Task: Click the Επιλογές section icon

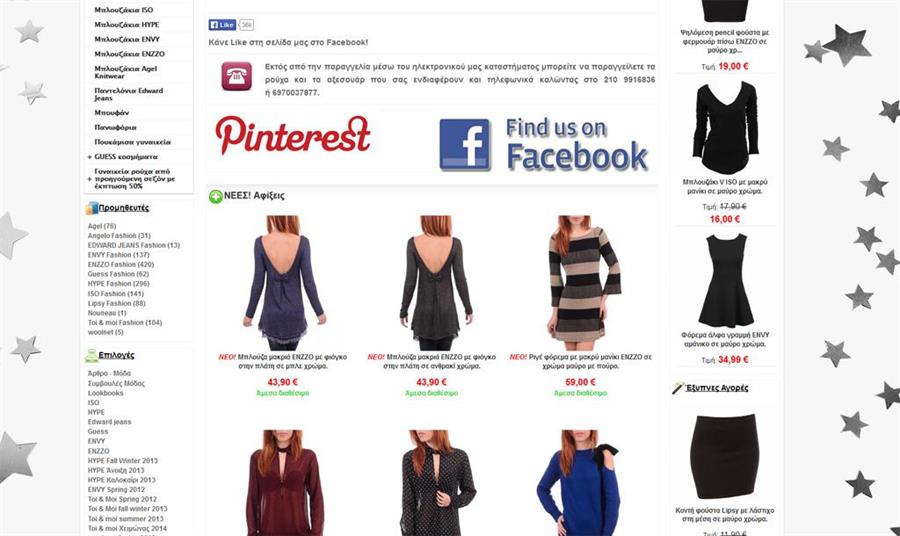Action: (x=91, y=355)
